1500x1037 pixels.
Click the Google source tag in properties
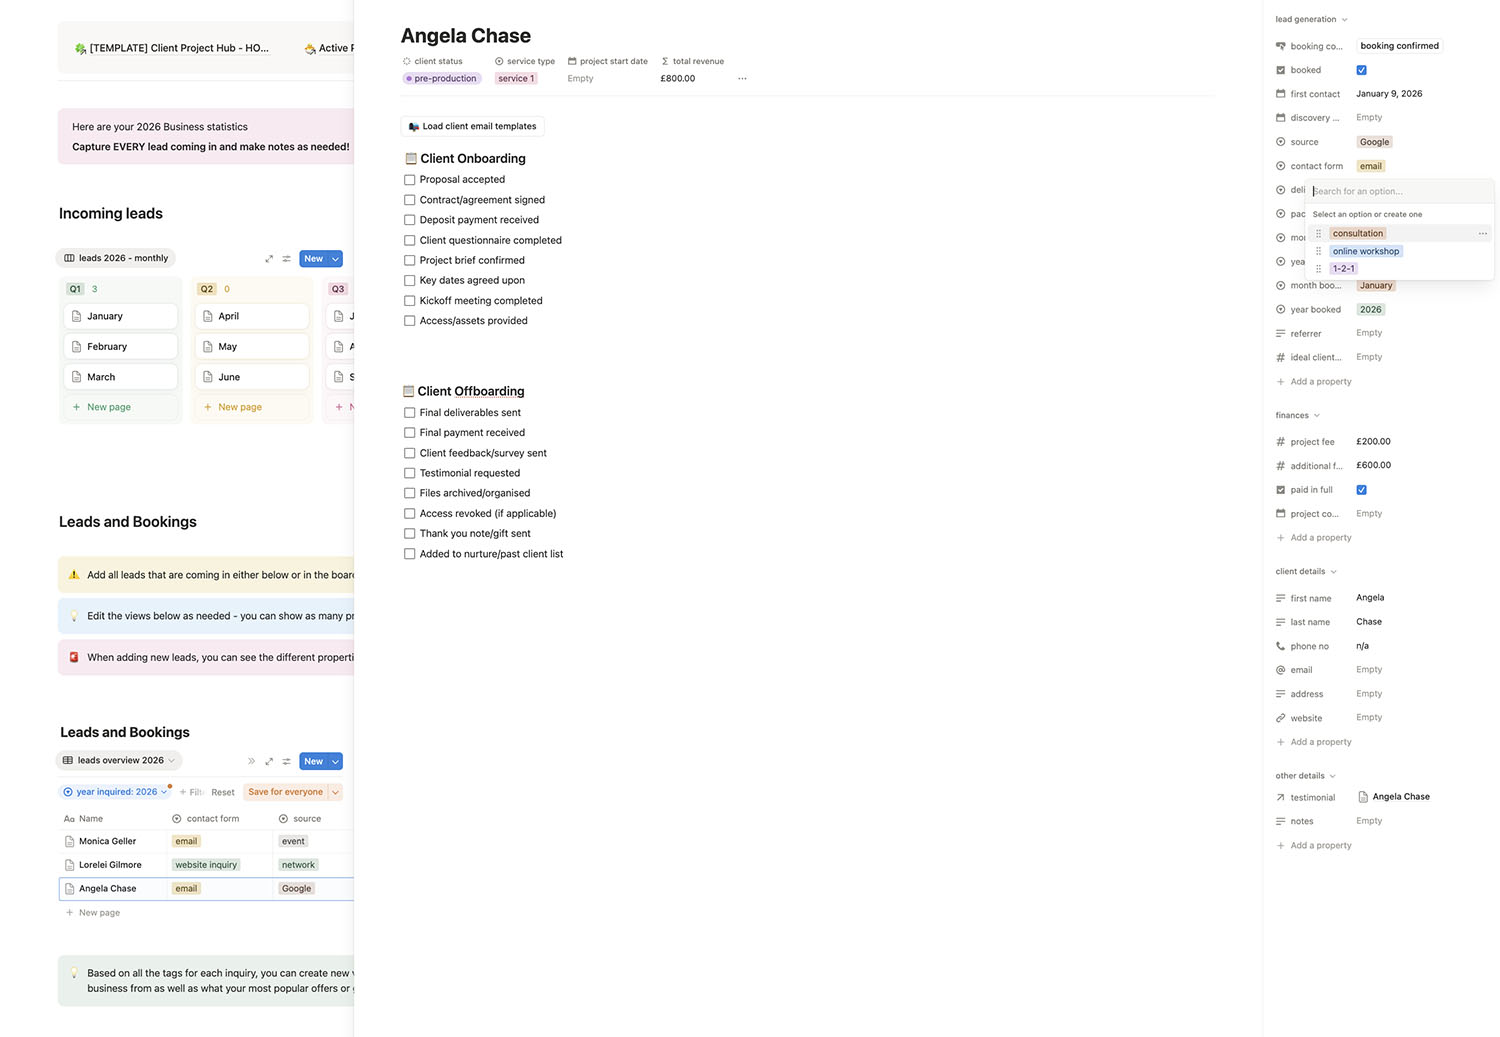point(1375,142)
